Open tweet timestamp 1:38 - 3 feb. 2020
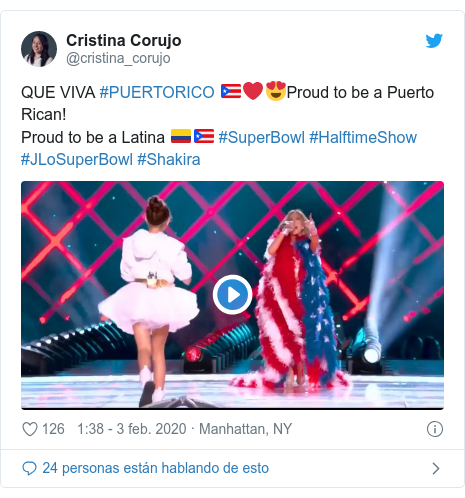 tap(132, 429)
